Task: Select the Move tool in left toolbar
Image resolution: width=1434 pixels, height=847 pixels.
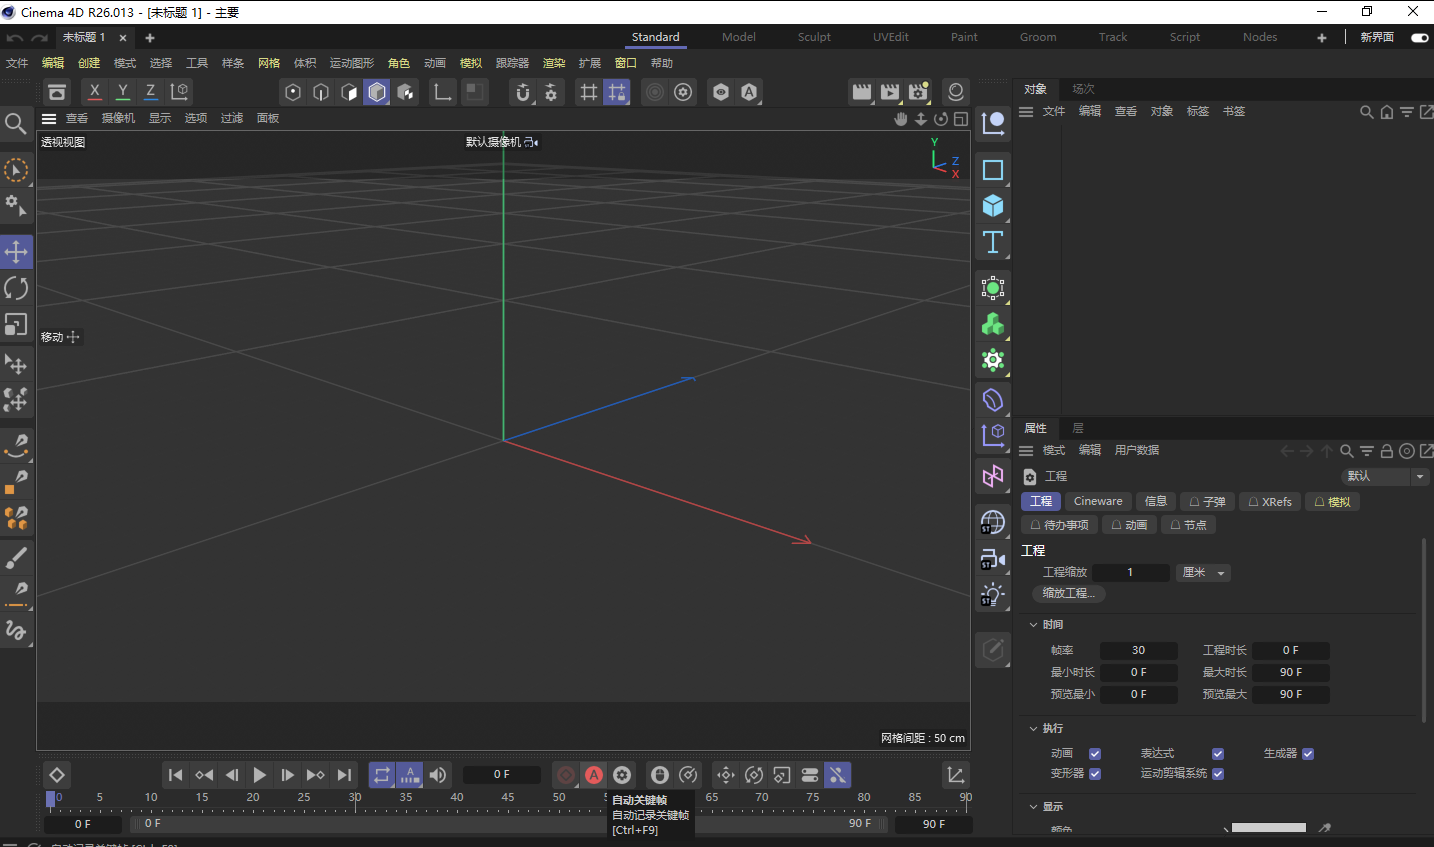Action: tap(16, 251)
